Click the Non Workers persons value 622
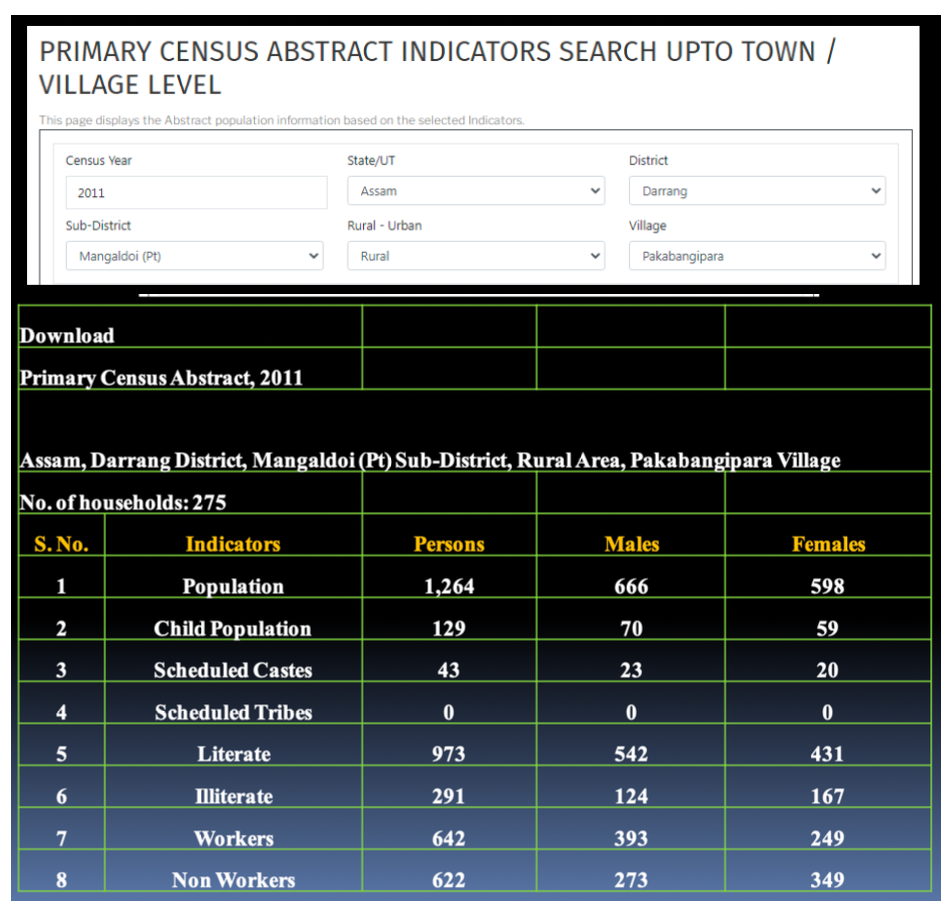This screenshot has width=950, height=912. [x=449, y=880]
